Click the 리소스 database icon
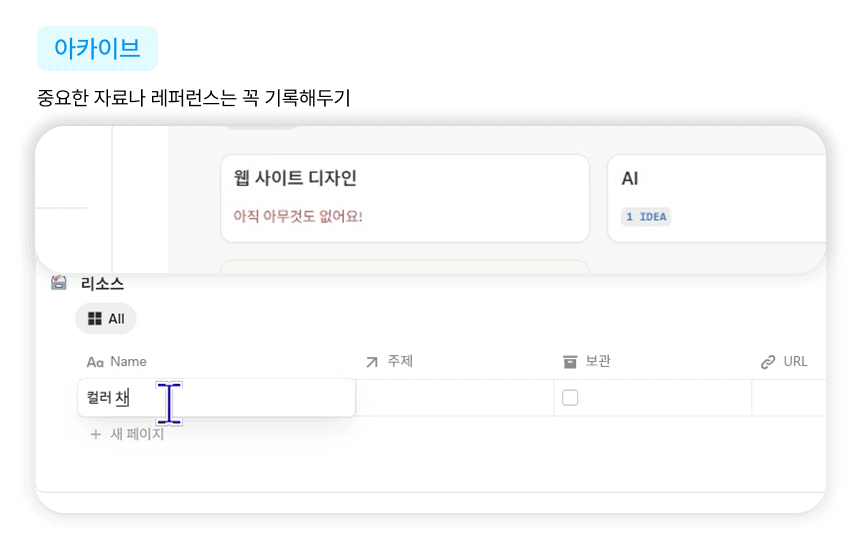 pos(59,283)
